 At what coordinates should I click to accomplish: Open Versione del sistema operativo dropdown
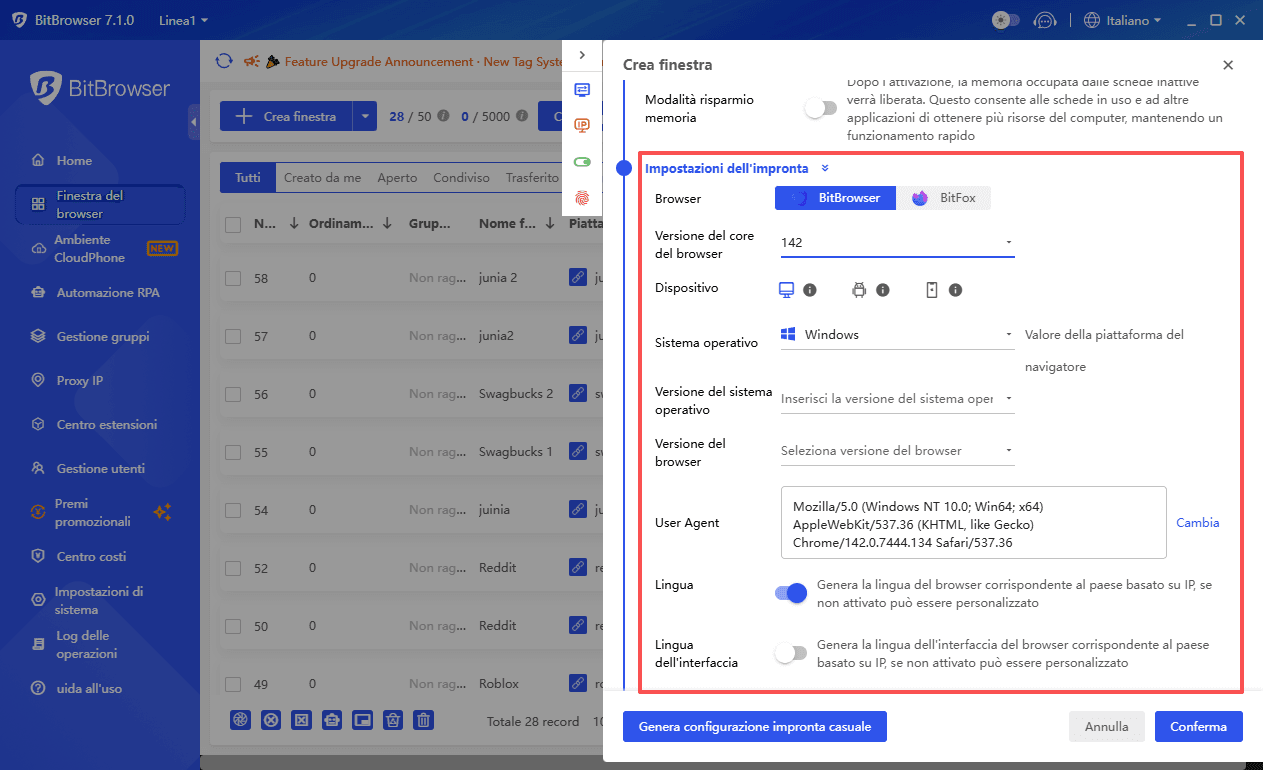point(897,399)
